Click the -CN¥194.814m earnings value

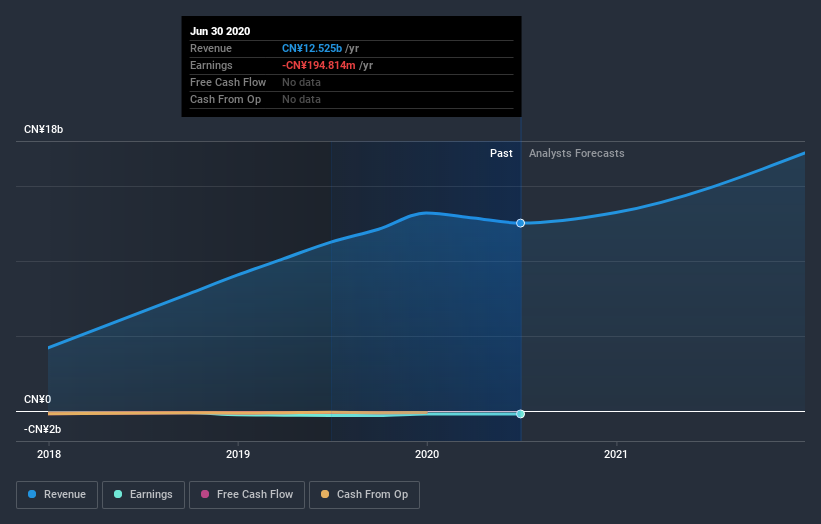319,65
